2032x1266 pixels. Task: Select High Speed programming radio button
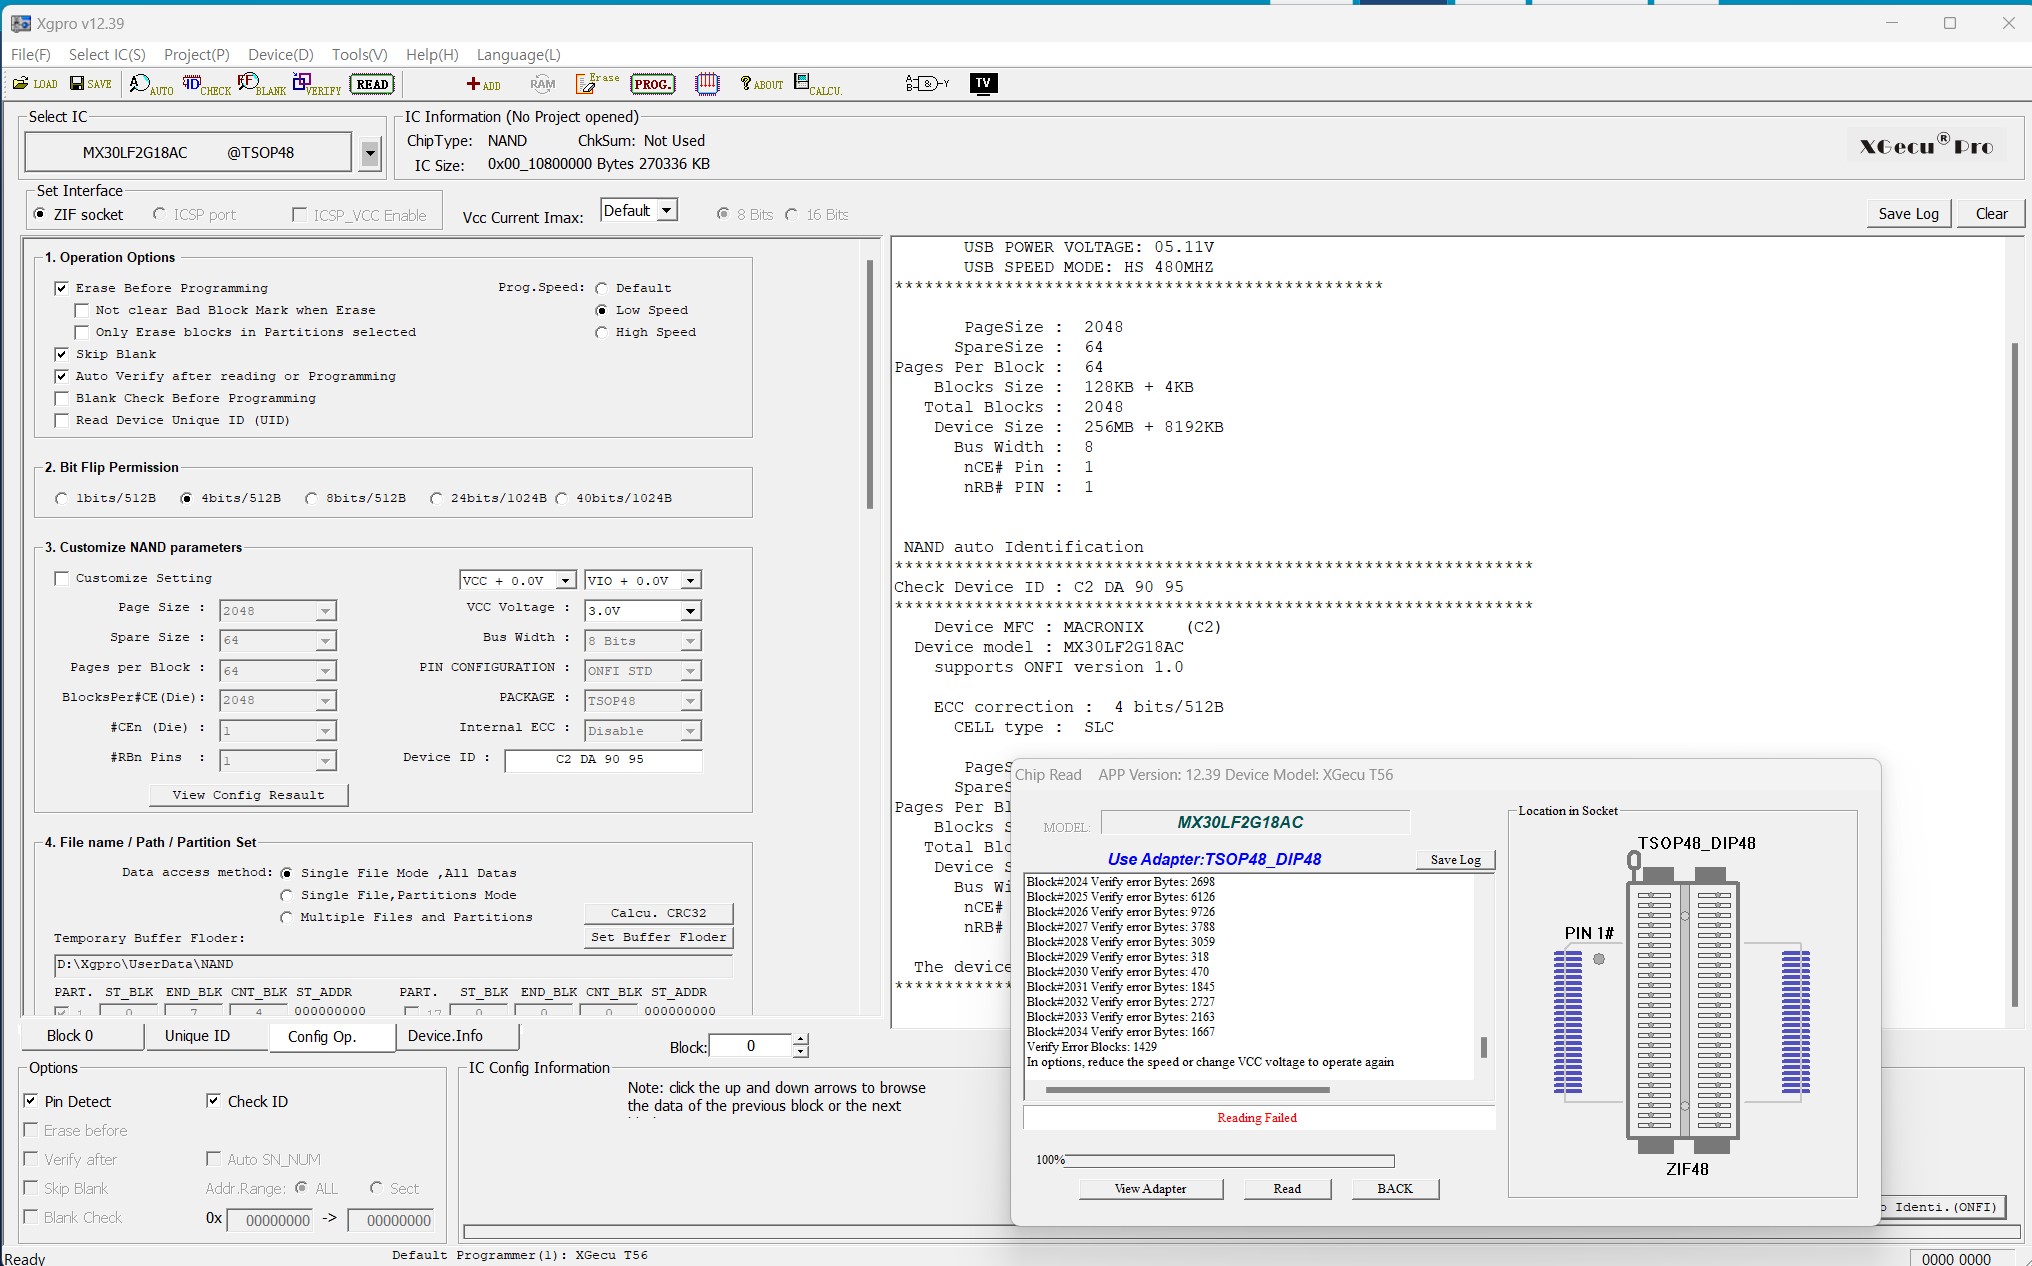coord(601,332)
